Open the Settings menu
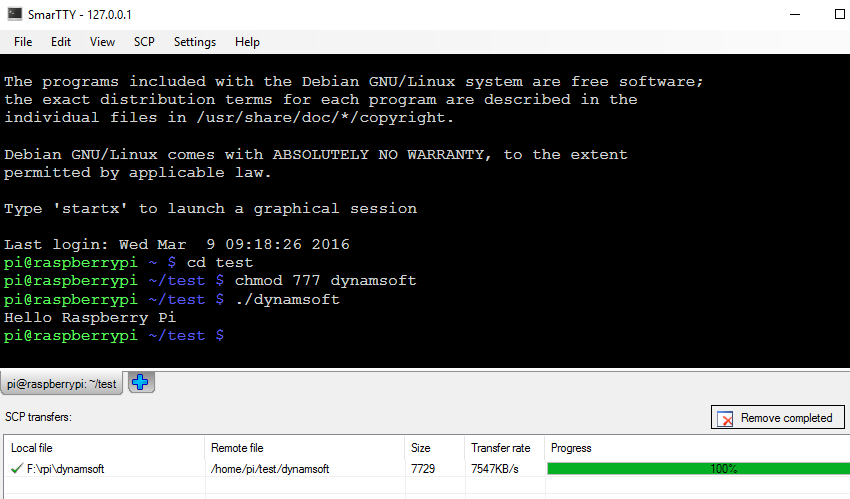 point(194,42)
